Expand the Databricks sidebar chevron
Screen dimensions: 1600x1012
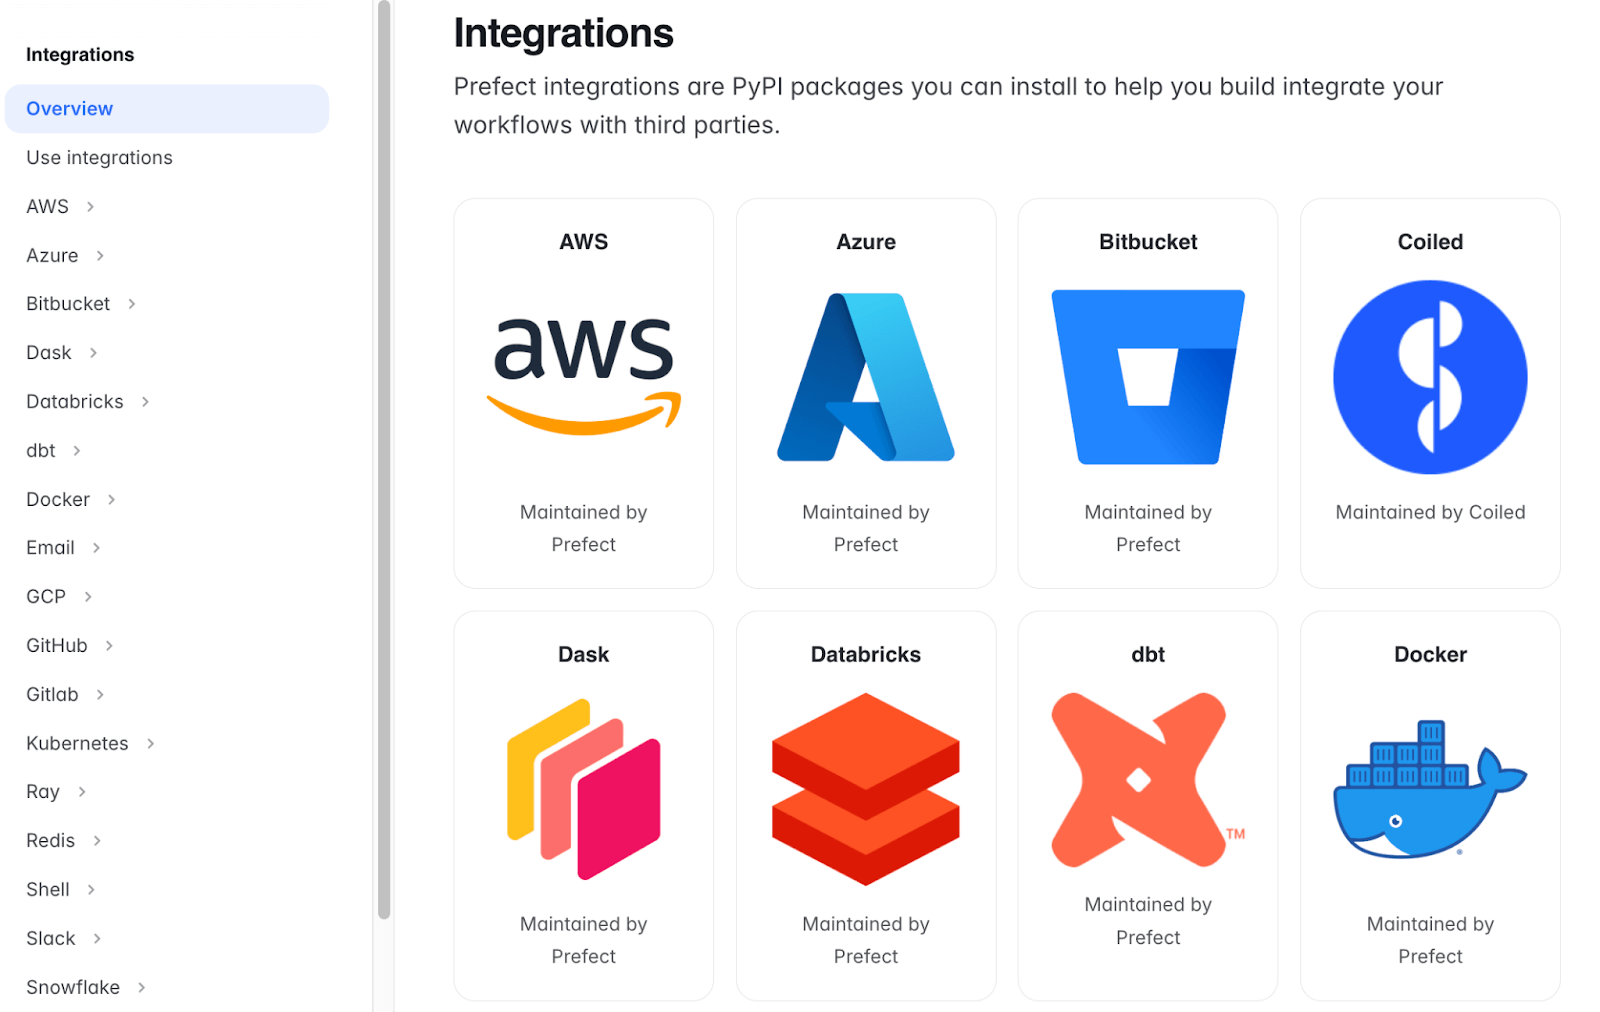[146, 402]
